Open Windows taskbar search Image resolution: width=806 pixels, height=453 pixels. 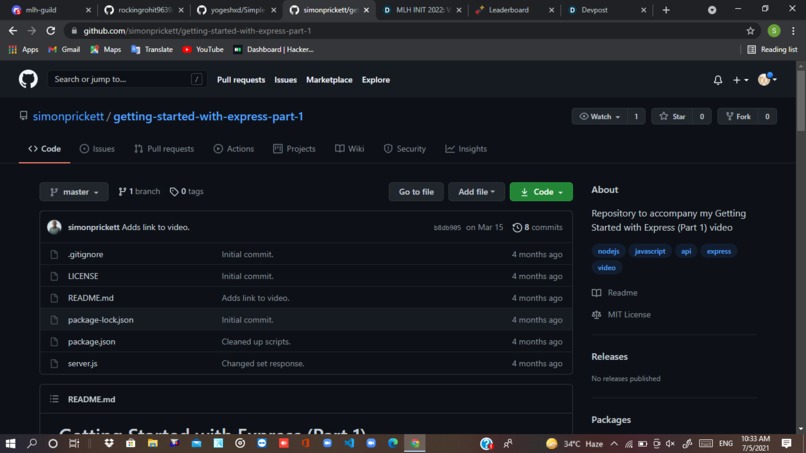pyautogui.click(x=32, y=443)
